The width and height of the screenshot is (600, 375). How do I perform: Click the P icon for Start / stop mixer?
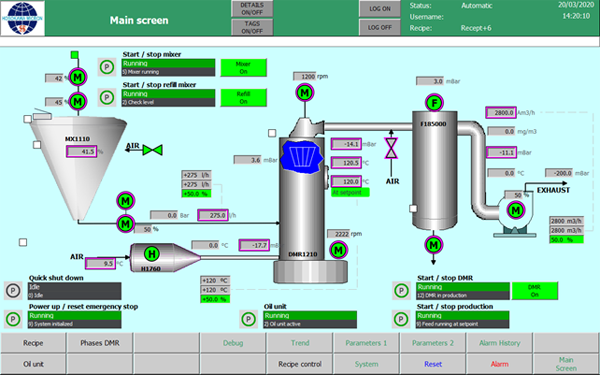[x=107, y=67]
